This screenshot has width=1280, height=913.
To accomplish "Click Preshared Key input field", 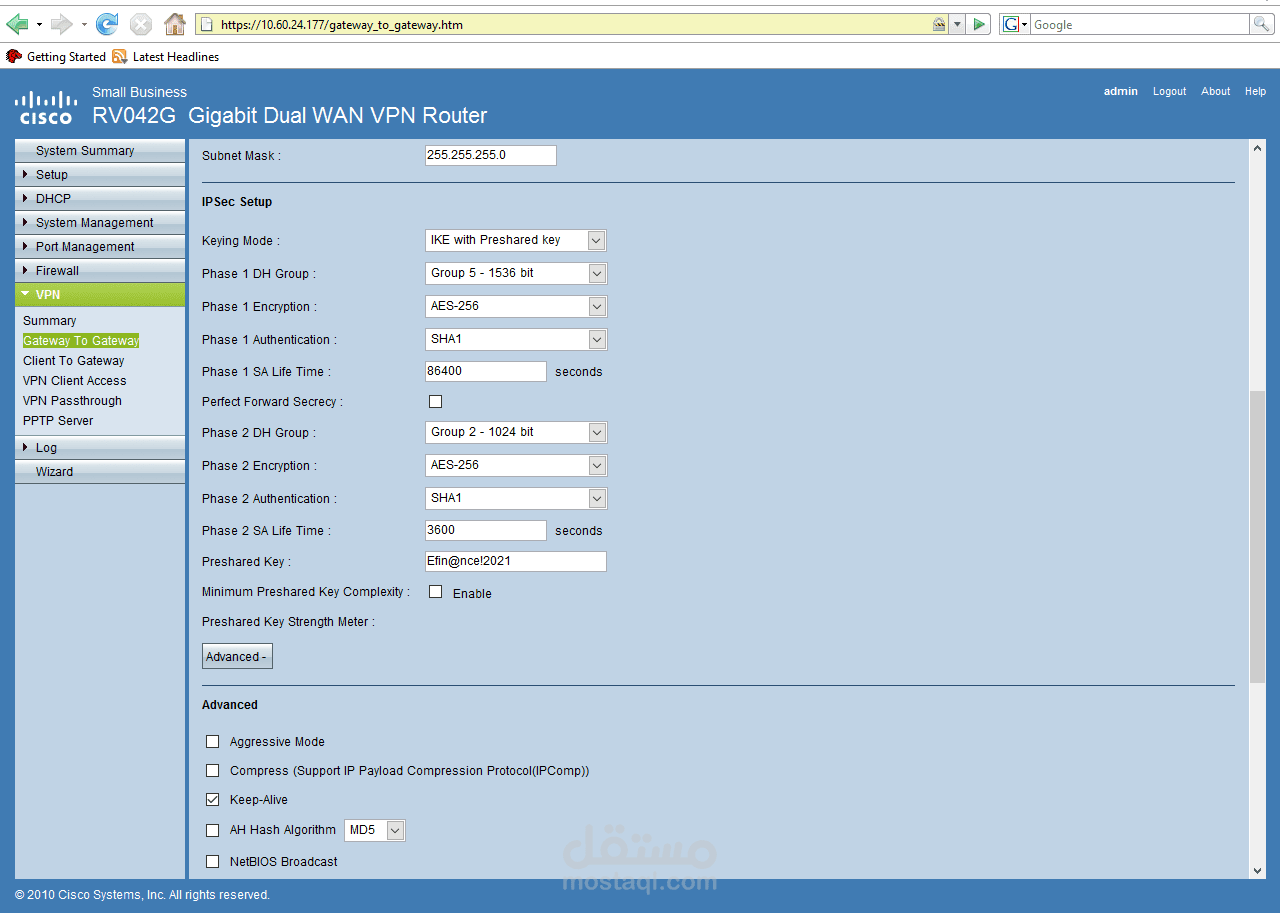I will coord(516,562).
